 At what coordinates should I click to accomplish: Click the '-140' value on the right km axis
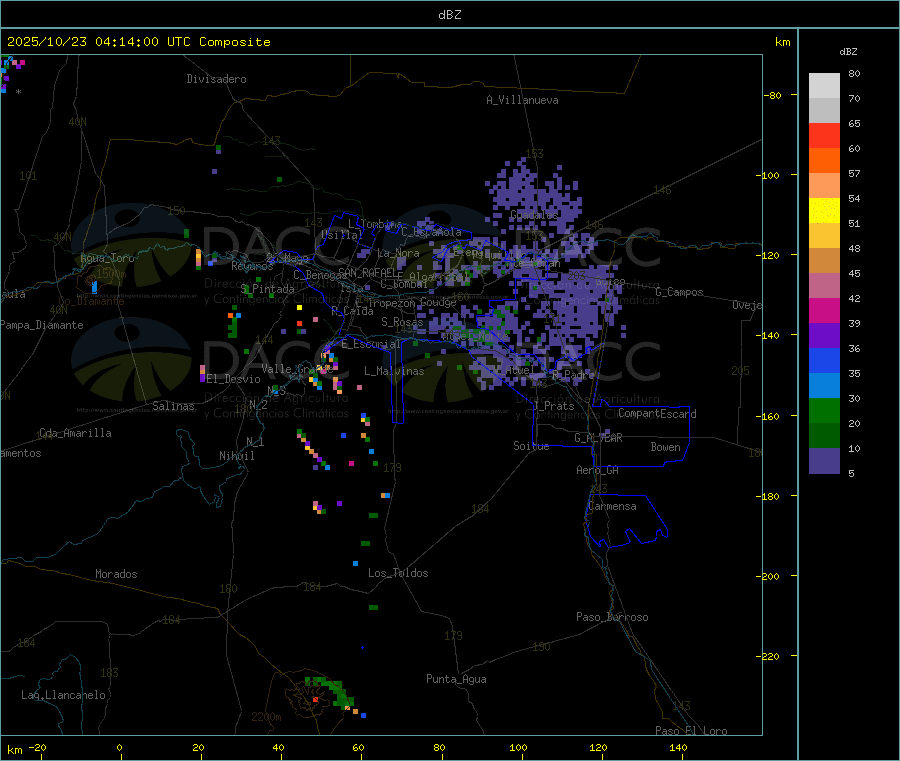770,335
